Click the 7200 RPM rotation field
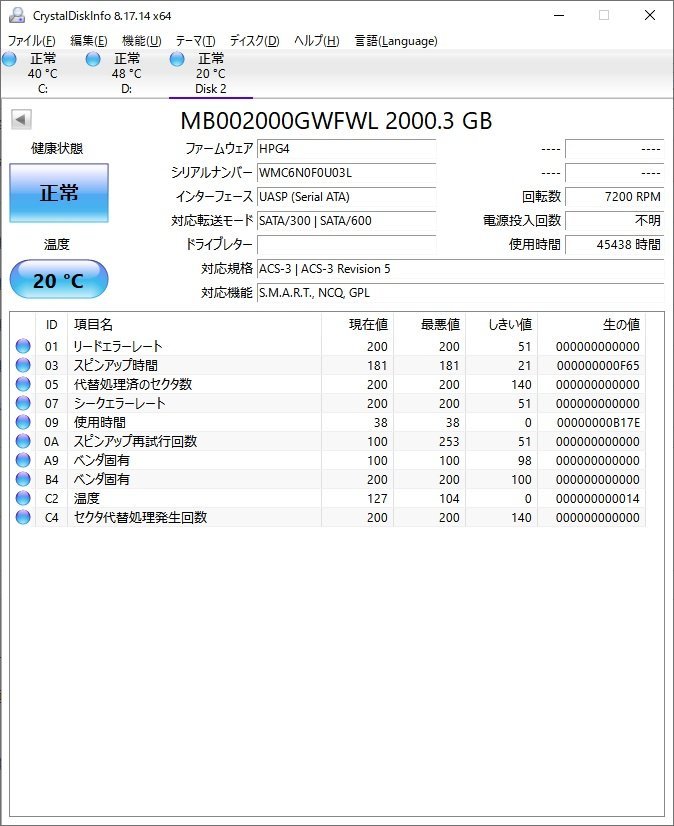 coord(614,196)
